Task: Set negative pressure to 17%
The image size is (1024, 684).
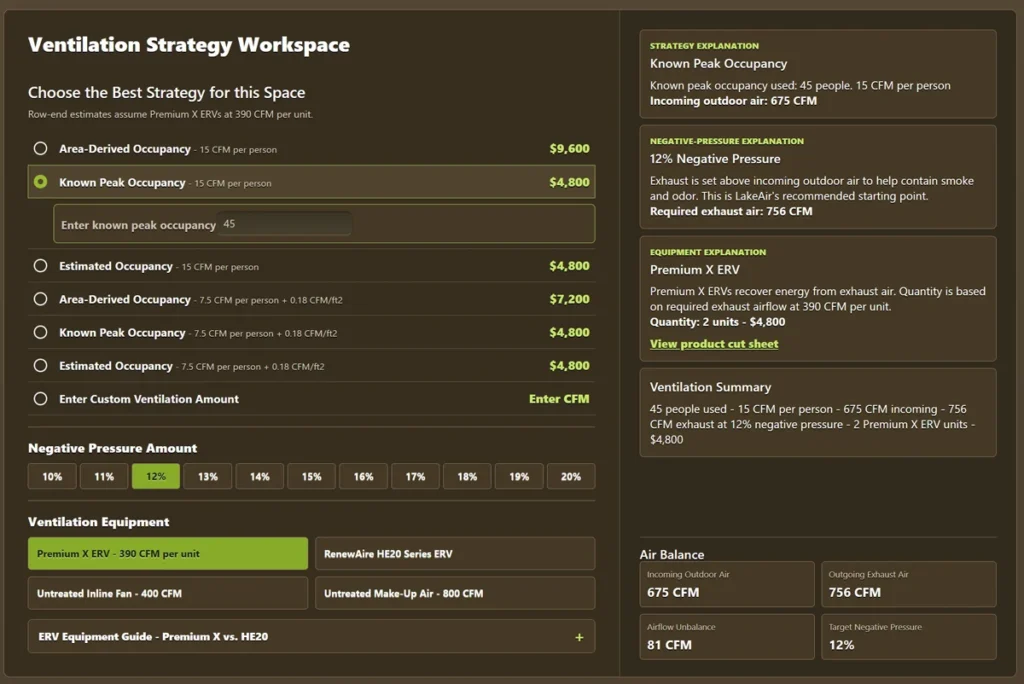Action: (415, 476)
